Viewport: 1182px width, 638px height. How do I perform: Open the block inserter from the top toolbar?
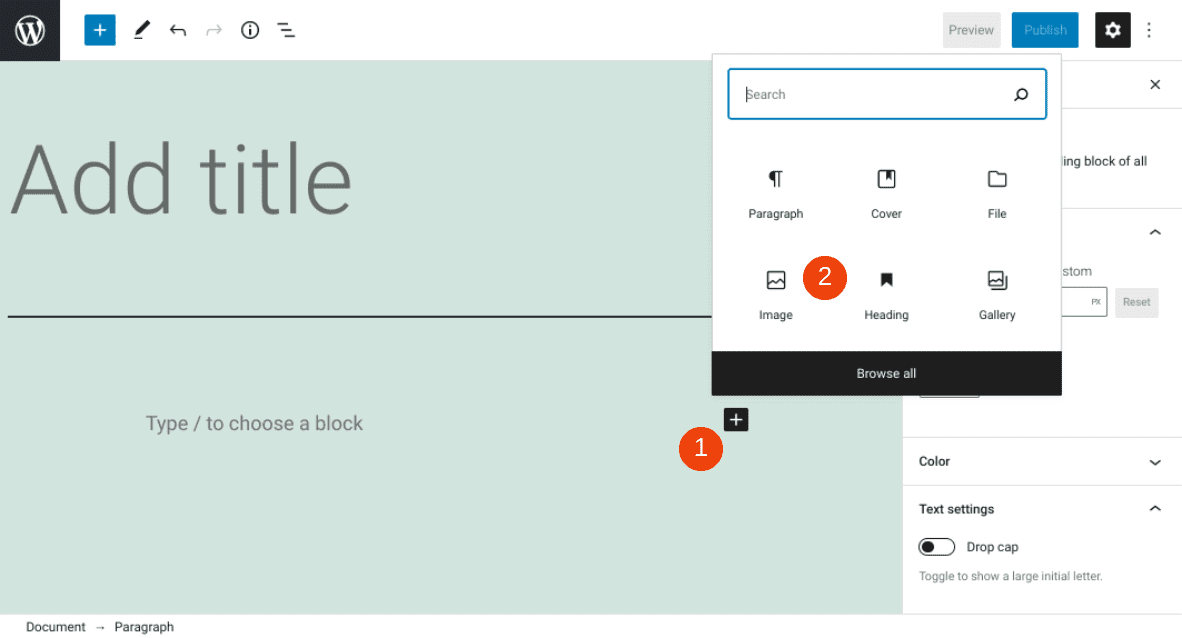coord(99,30)
